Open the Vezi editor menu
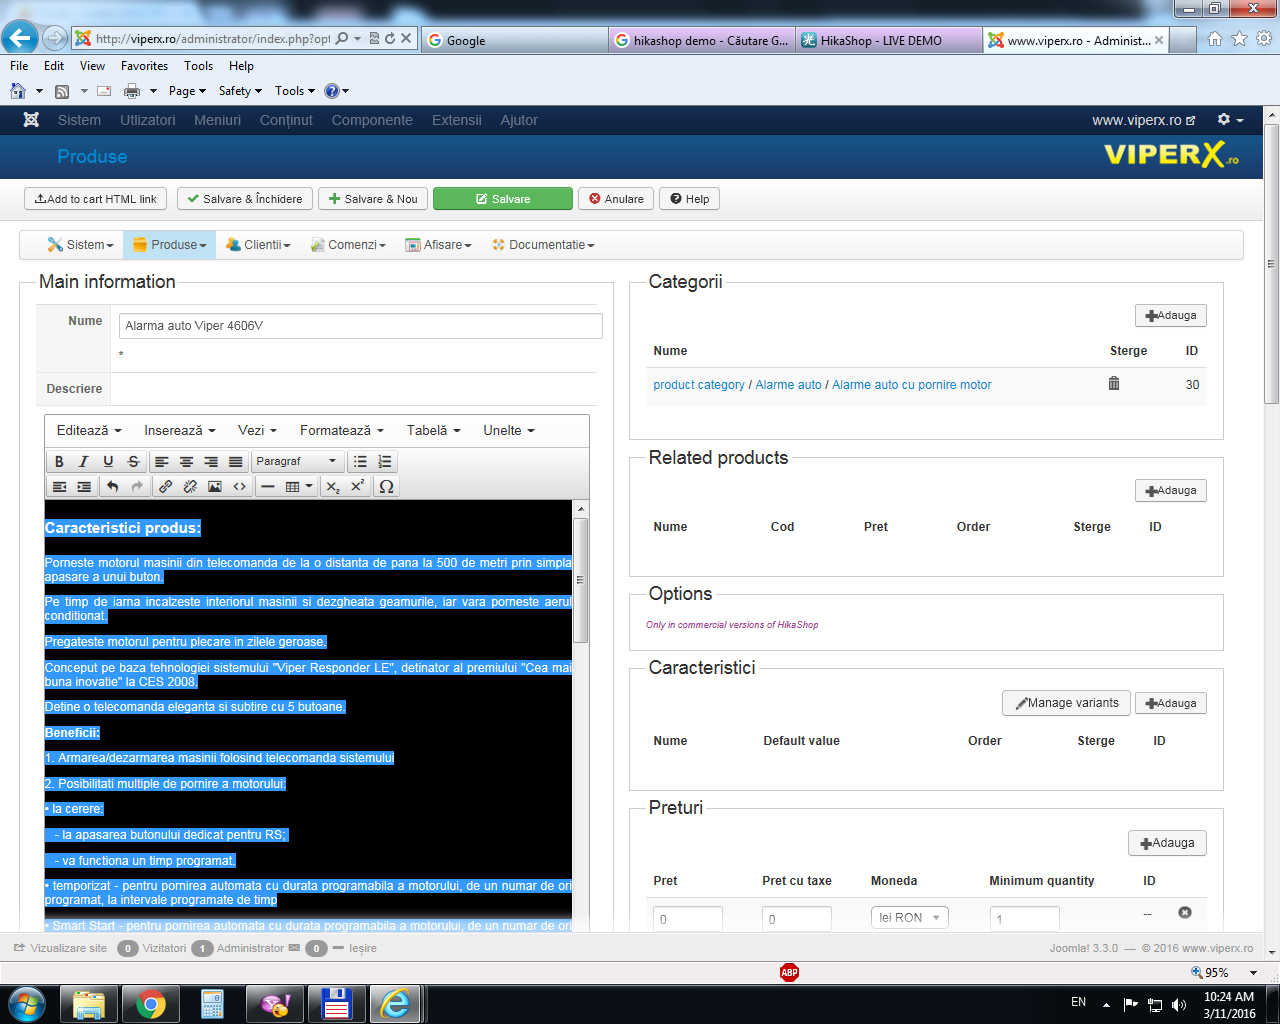 coord(257,430)
